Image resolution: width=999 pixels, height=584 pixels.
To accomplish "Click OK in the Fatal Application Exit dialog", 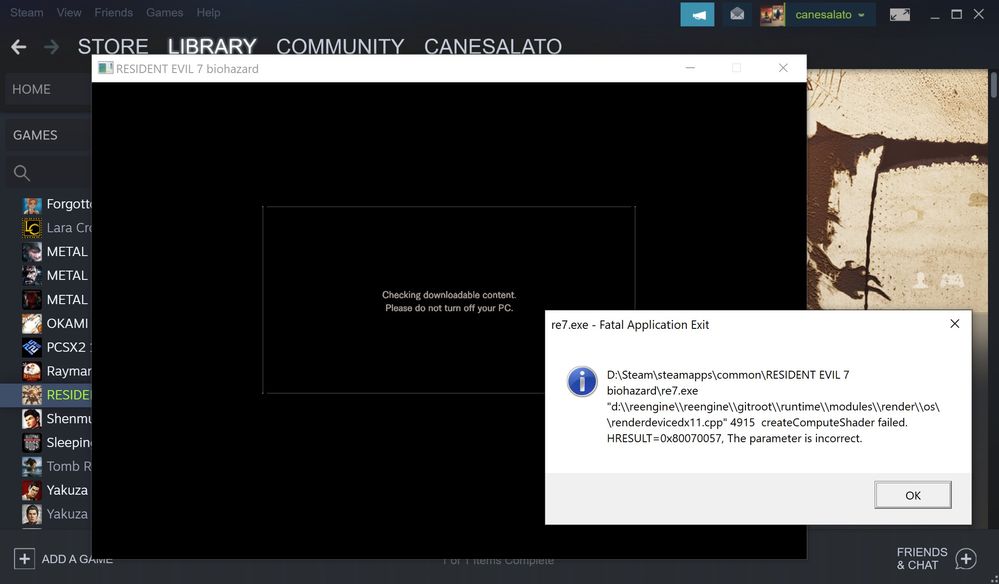I will tap(913, 495).
